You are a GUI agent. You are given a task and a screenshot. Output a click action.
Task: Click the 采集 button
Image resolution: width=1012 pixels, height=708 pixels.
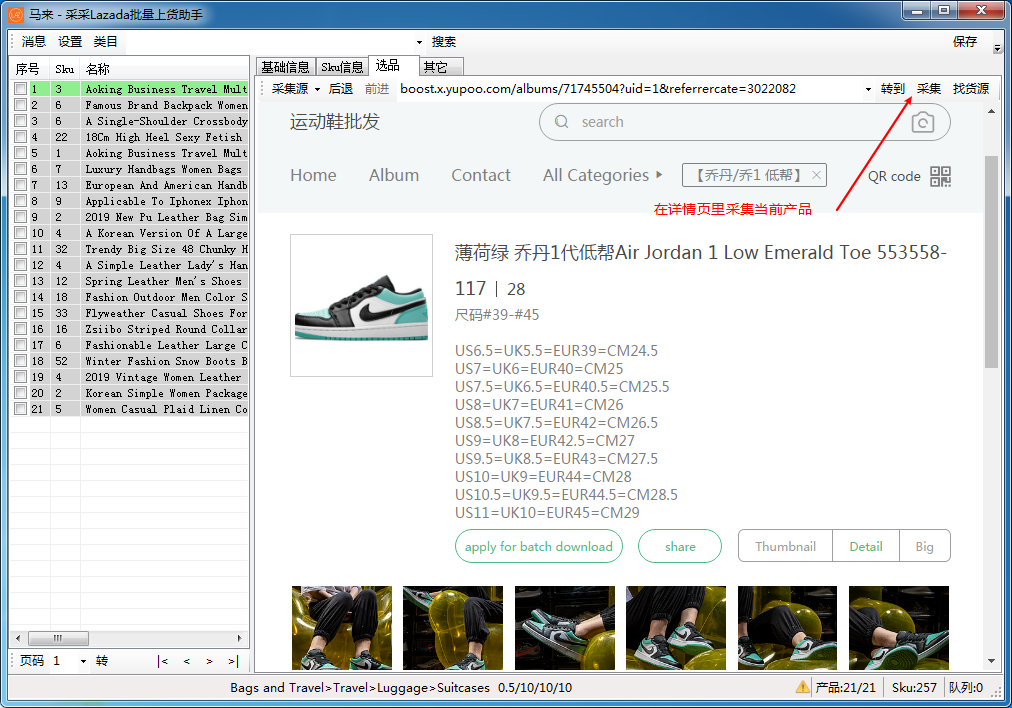coord(929,88)
